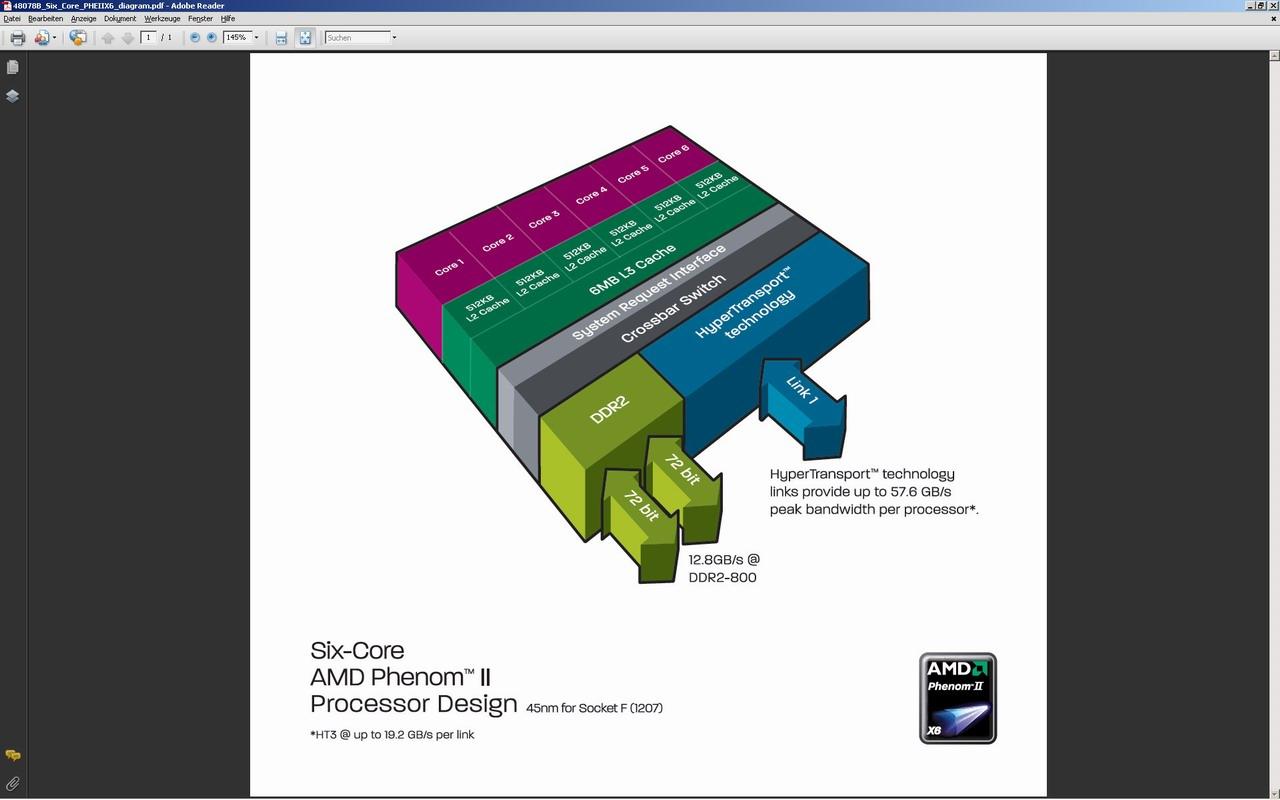Click the 6MB L3 Cache label

coord(632,268)
